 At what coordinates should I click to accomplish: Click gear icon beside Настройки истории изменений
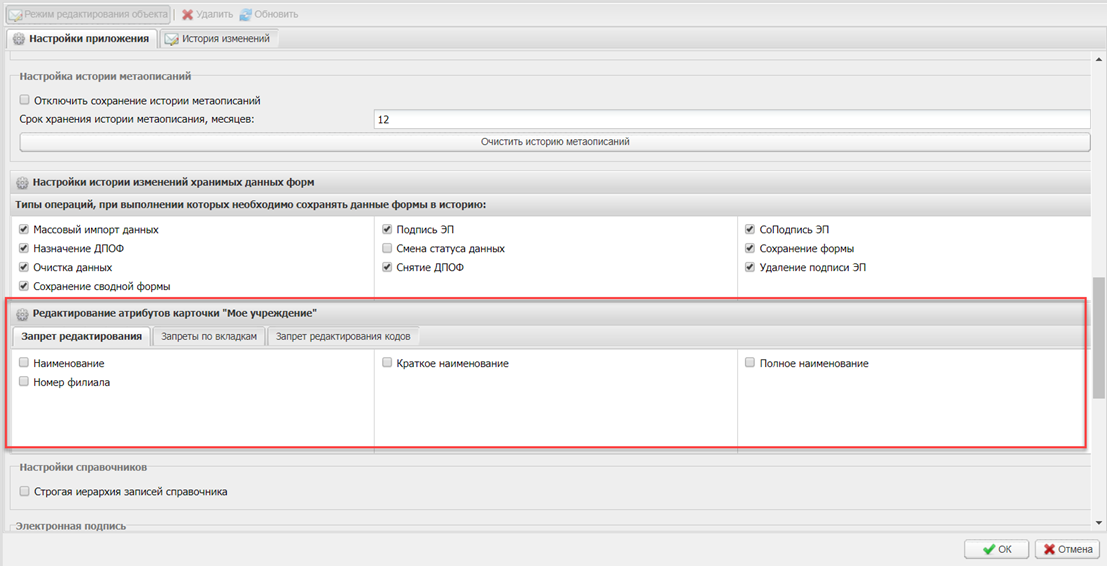[22, 183]
